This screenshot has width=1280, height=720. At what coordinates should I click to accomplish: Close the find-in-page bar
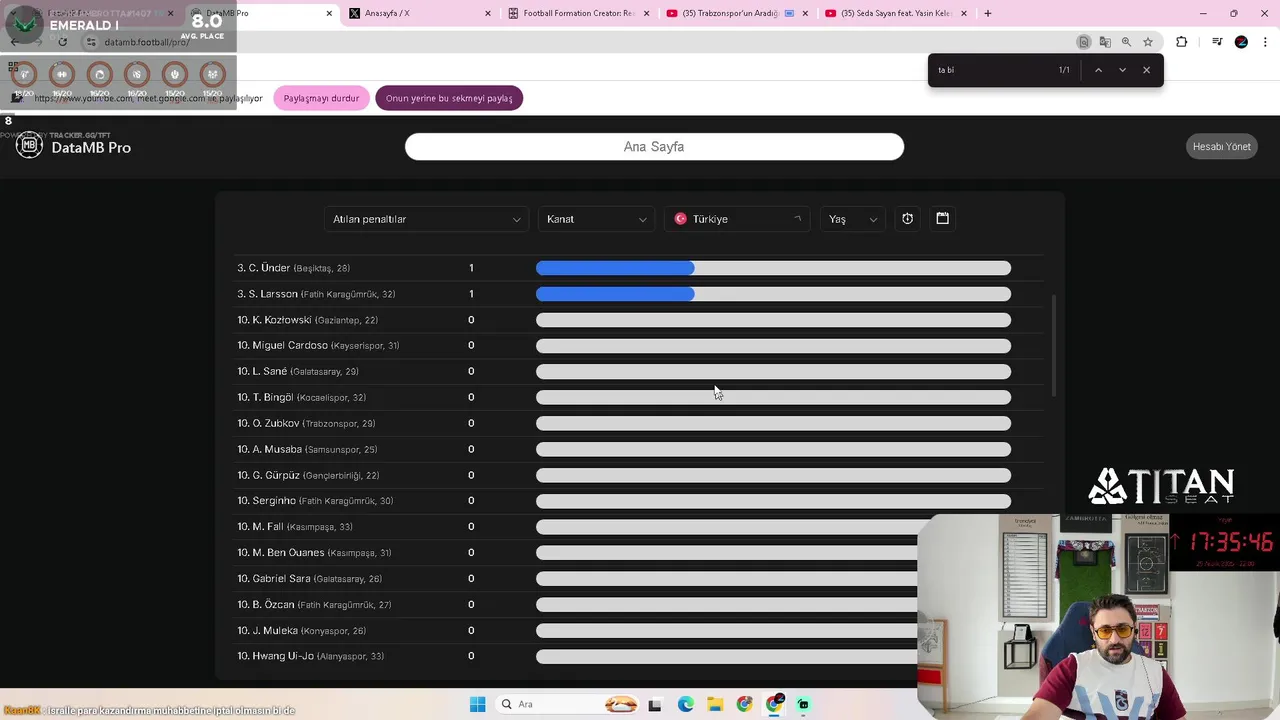1146,70
